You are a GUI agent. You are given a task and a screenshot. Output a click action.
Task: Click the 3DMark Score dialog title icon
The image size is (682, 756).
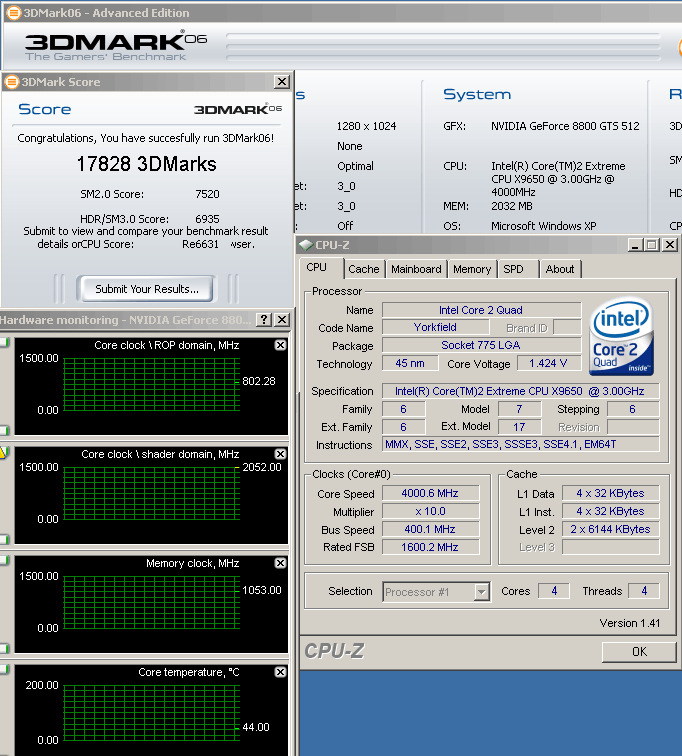pos(11,82)
